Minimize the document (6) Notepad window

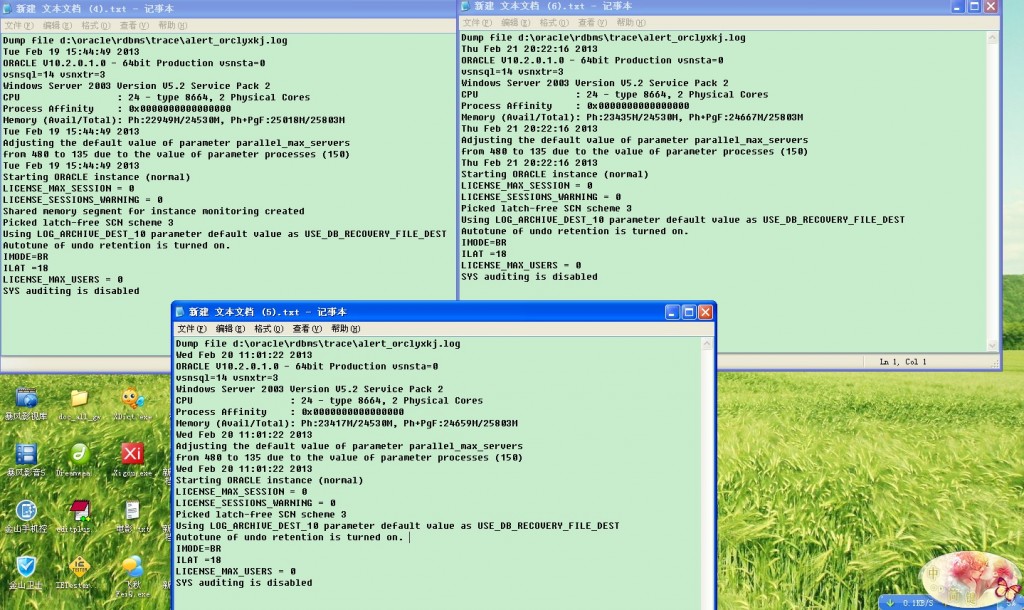958,6
